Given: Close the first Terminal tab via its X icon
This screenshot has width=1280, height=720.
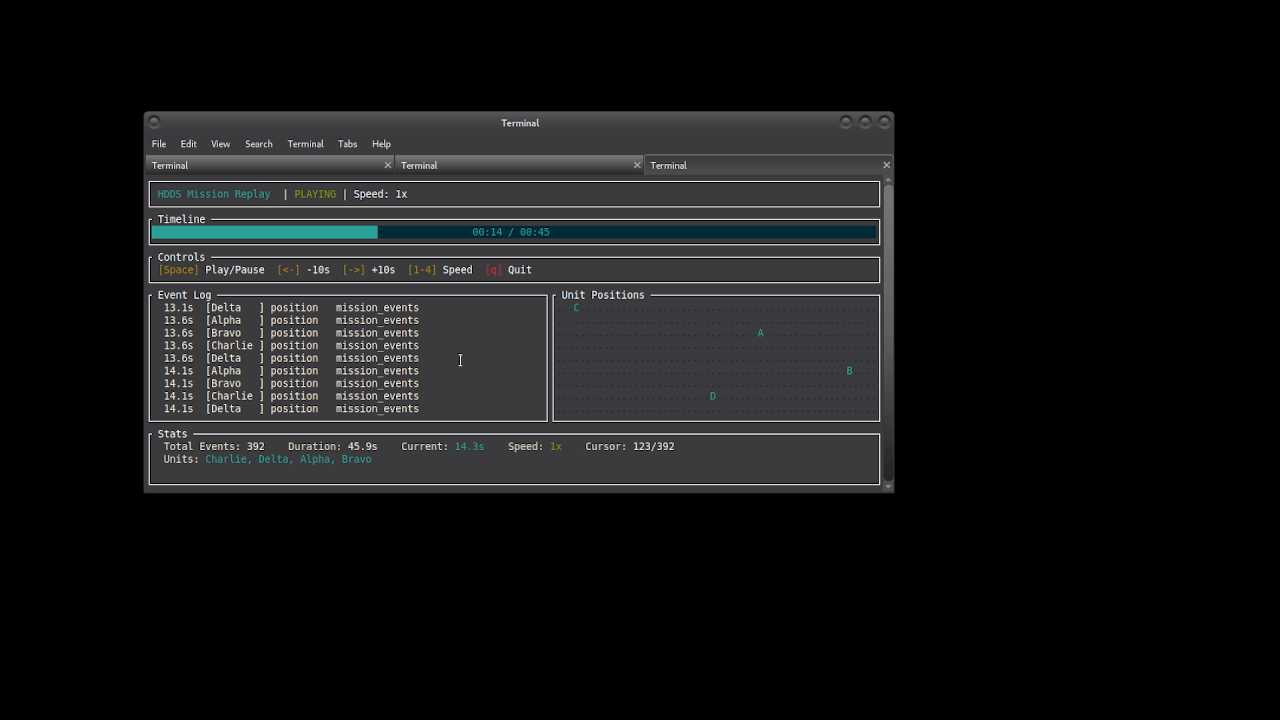Looking at the screenshot, I should [388, 165].
